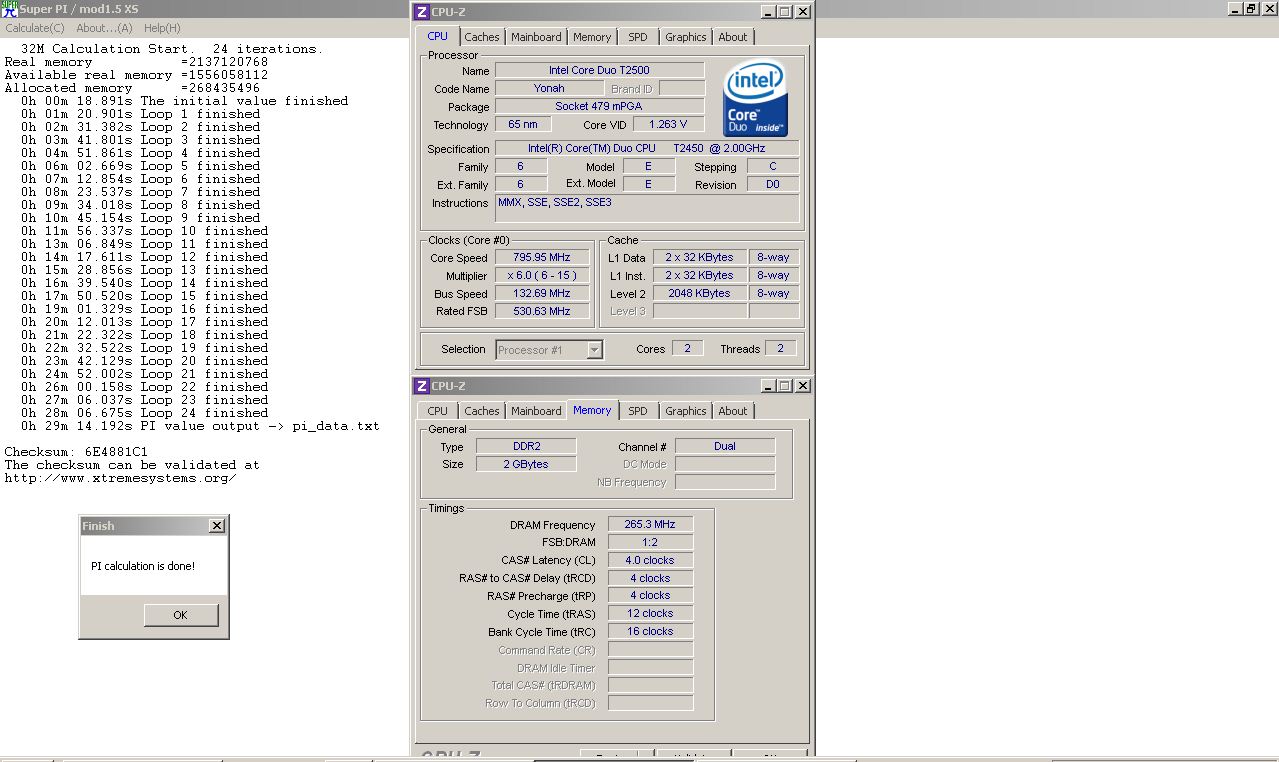Select CPU tab in upper CPU-Z window

tap(438, 37)
